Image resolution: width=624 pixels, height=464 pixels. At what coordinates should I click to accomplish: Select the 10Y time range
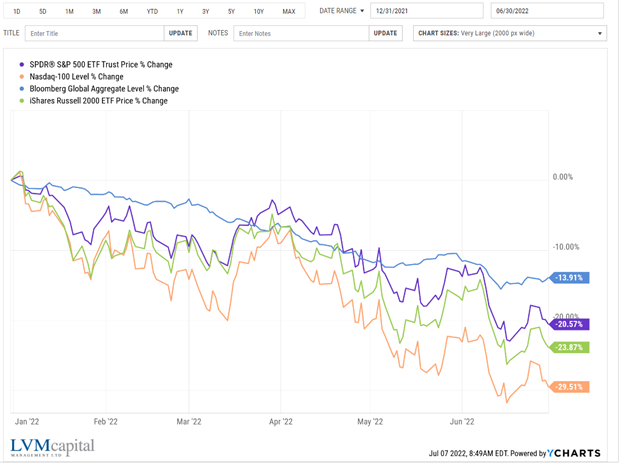coord(259,12)
